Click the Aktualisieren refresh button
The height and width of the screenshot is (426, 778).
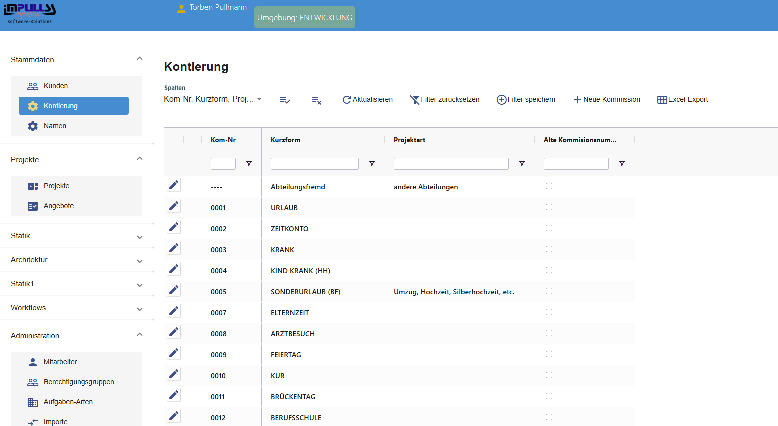point(367,100)
